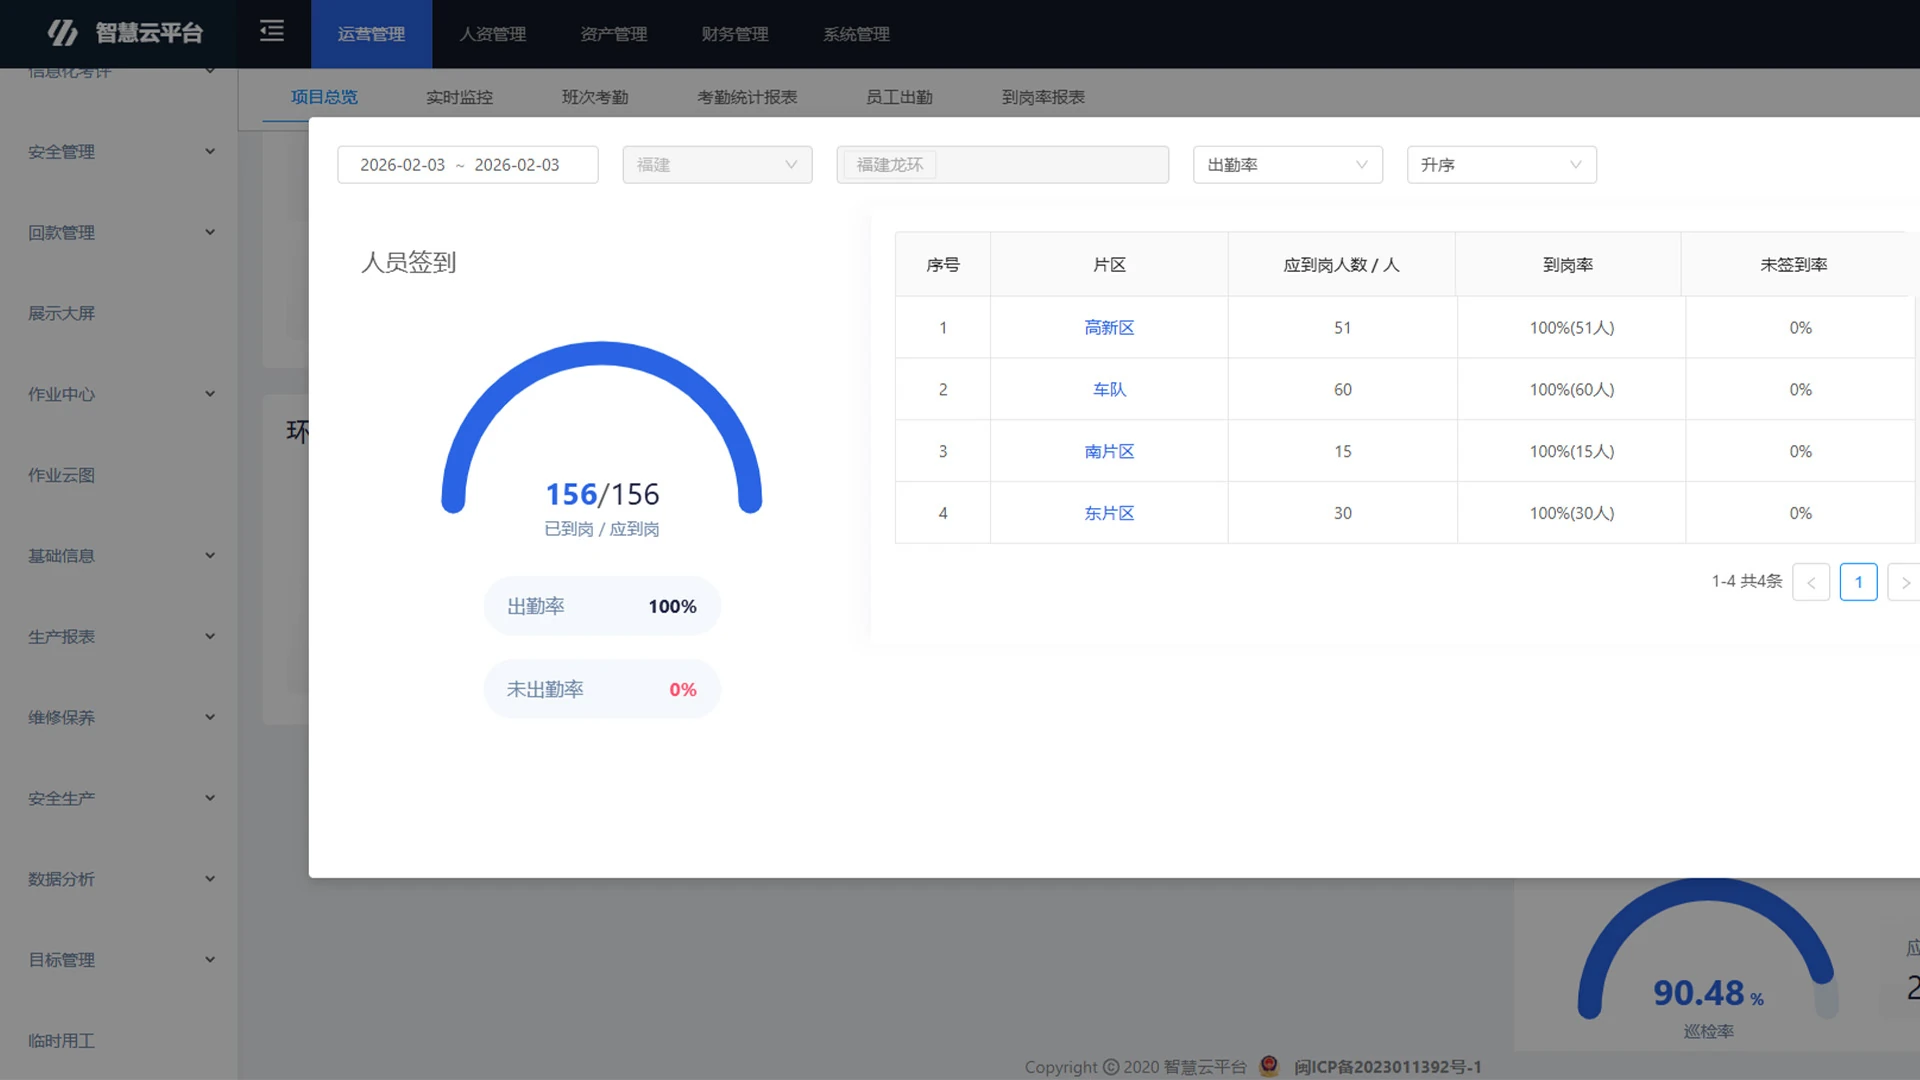Click the 智慧云平台 logo icon
The height and width of the screenshot is (1080, 1920).
[62, 33]
